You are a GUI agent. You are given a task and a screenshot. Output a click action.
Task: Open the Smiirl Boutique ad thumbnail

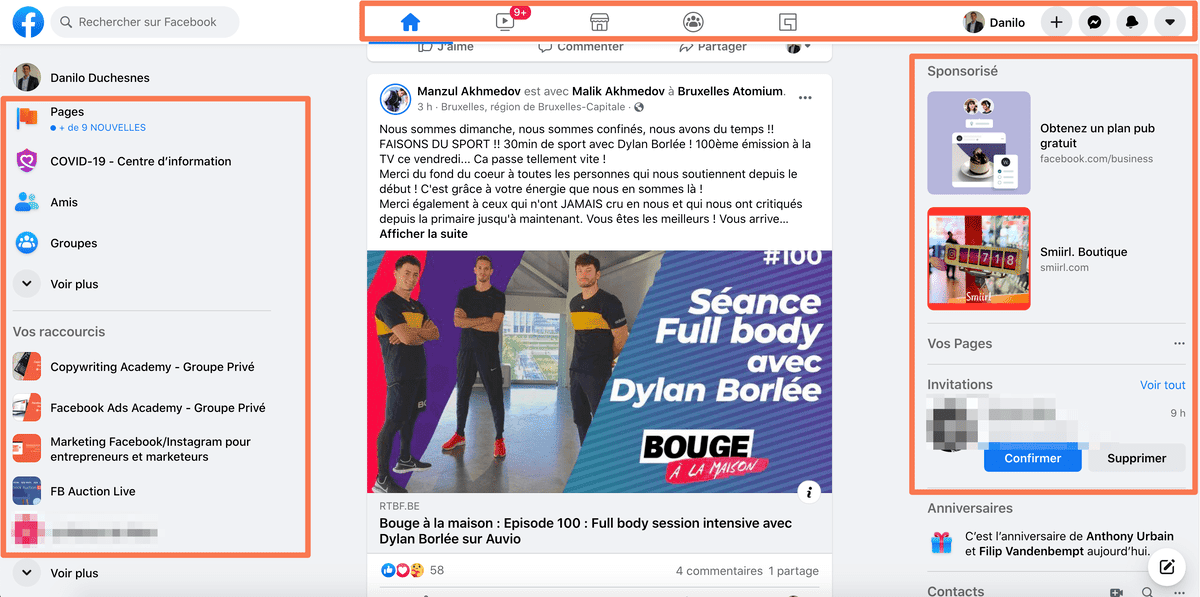tap(979, 259)
